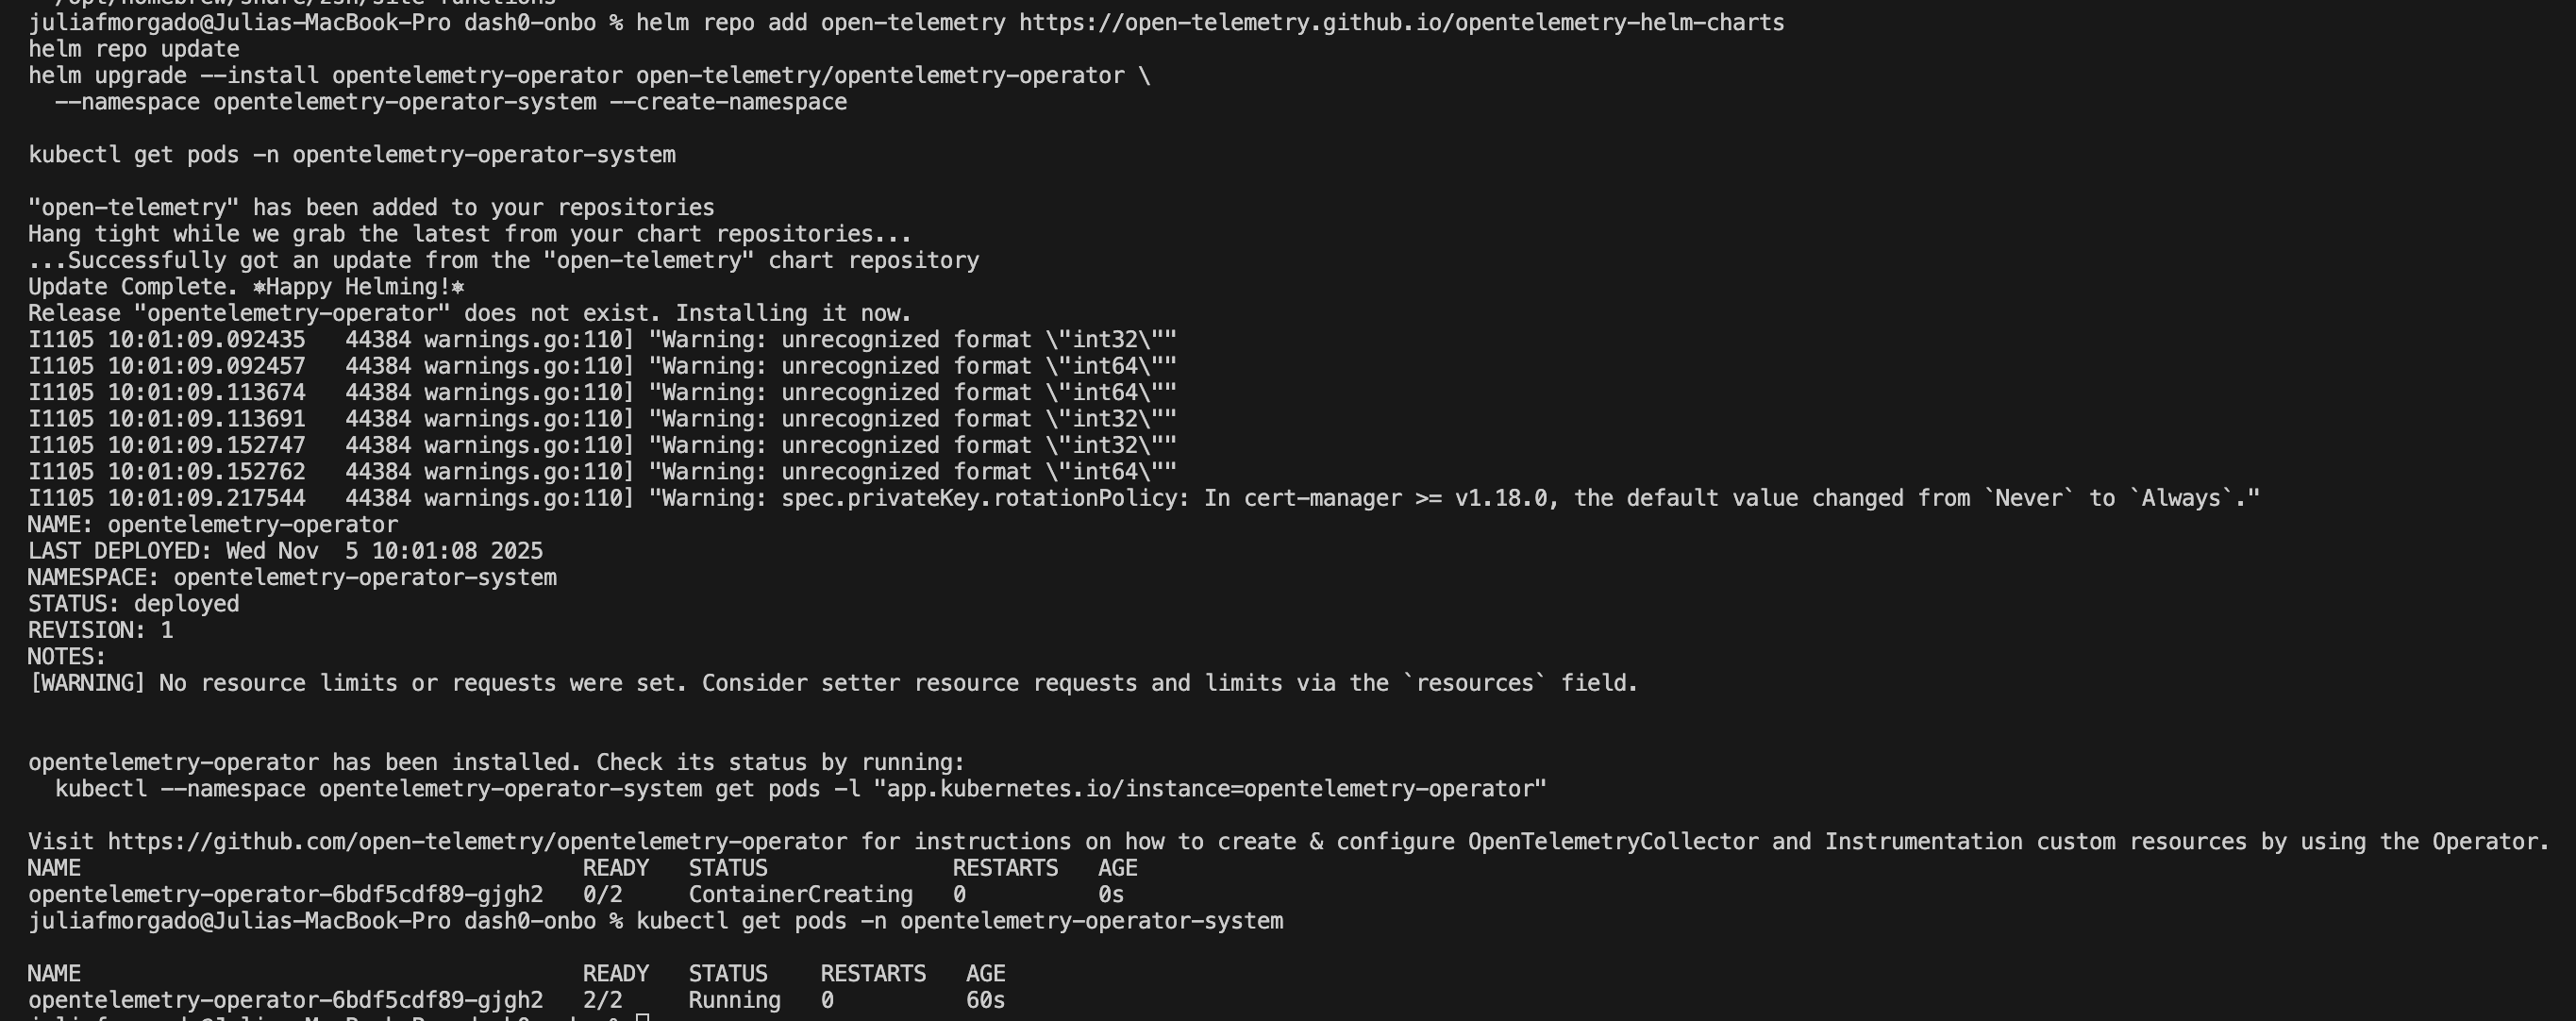Click the cert-manager rotationPolicy warning text

pyautogui.click(x=1453, y=498)
